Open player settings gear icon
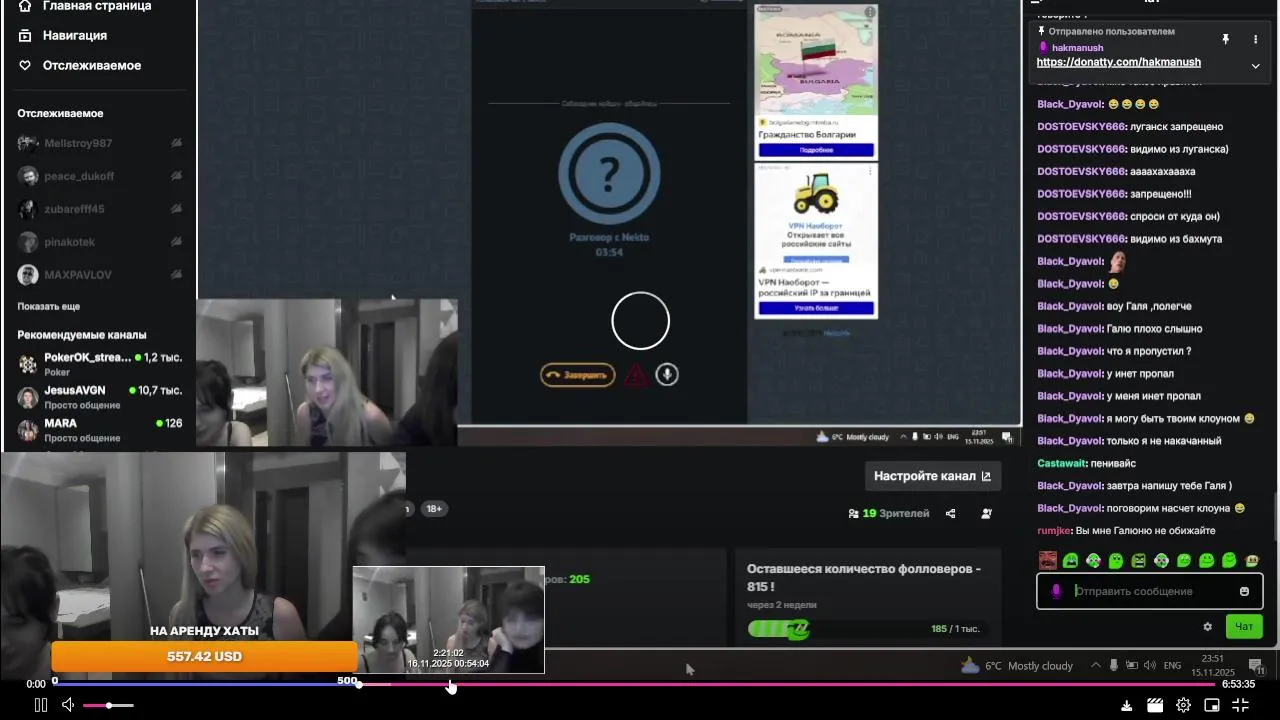 point(1183,705)
